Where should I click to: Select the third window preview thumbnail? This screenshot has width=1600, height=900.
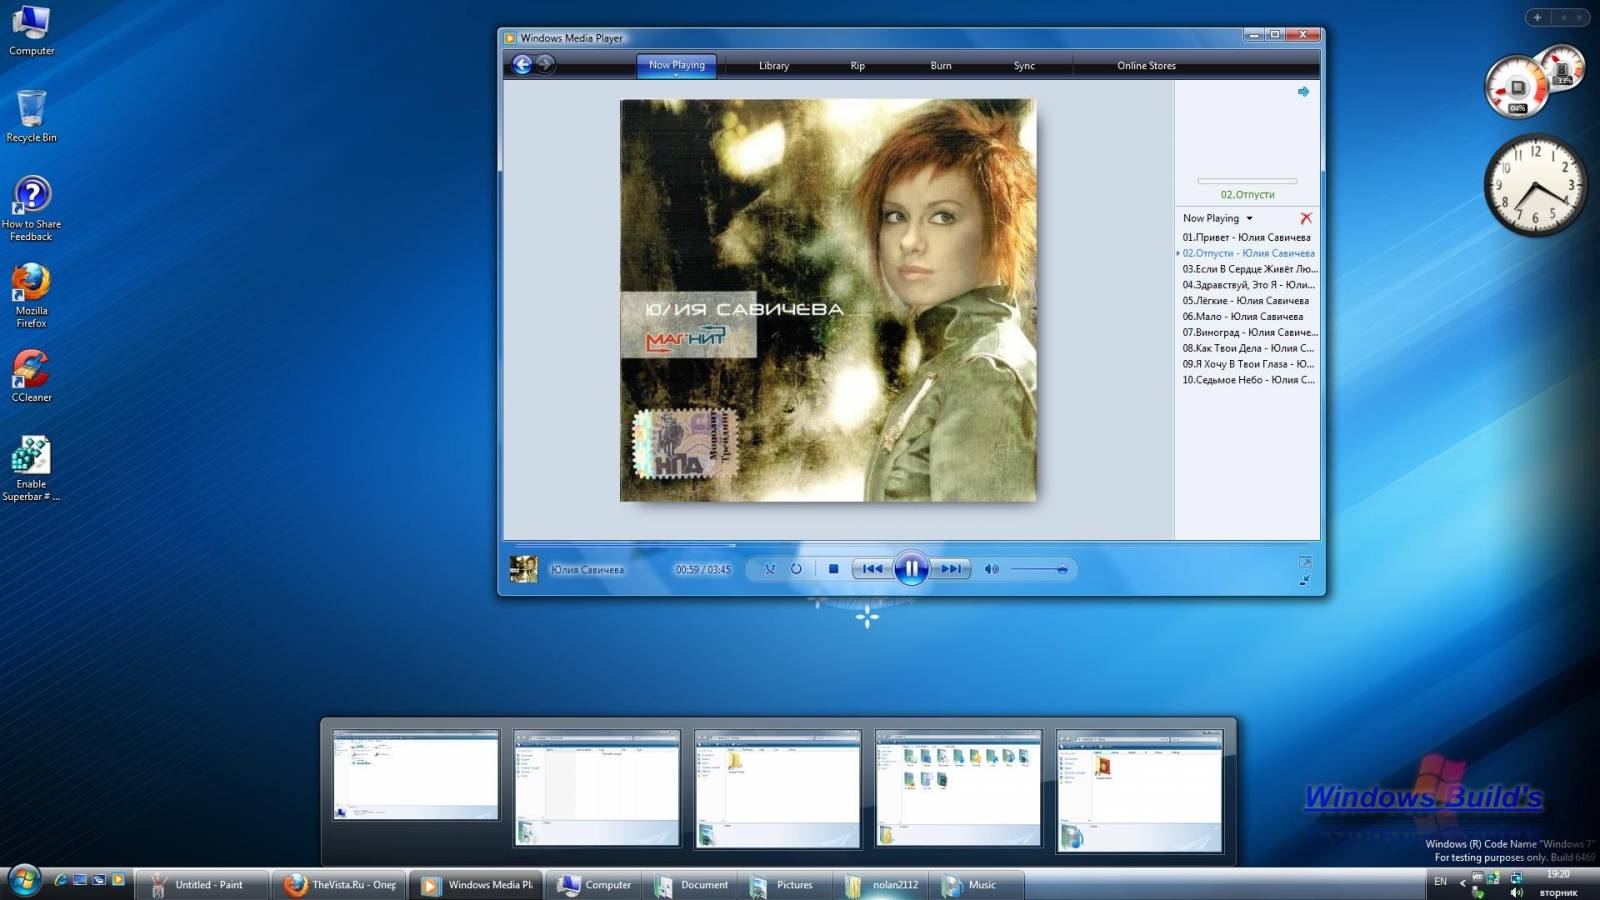click(x=778, y=789)
